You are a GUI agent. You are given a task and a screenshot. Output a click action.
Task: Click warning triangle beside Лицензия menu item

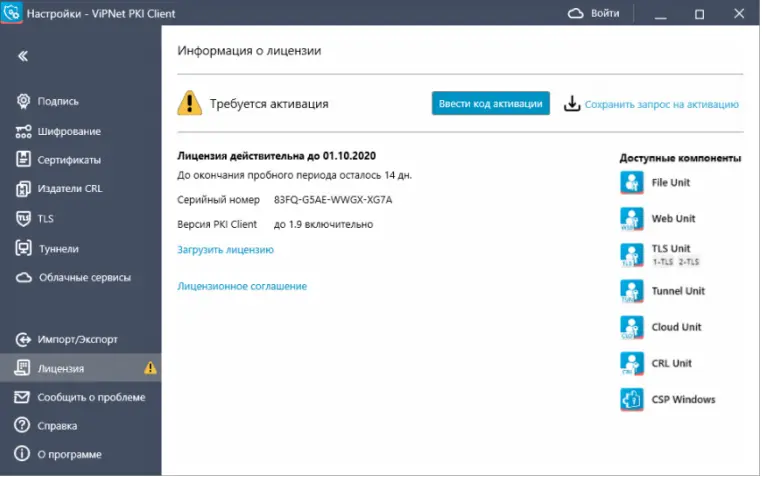[150, 368]
